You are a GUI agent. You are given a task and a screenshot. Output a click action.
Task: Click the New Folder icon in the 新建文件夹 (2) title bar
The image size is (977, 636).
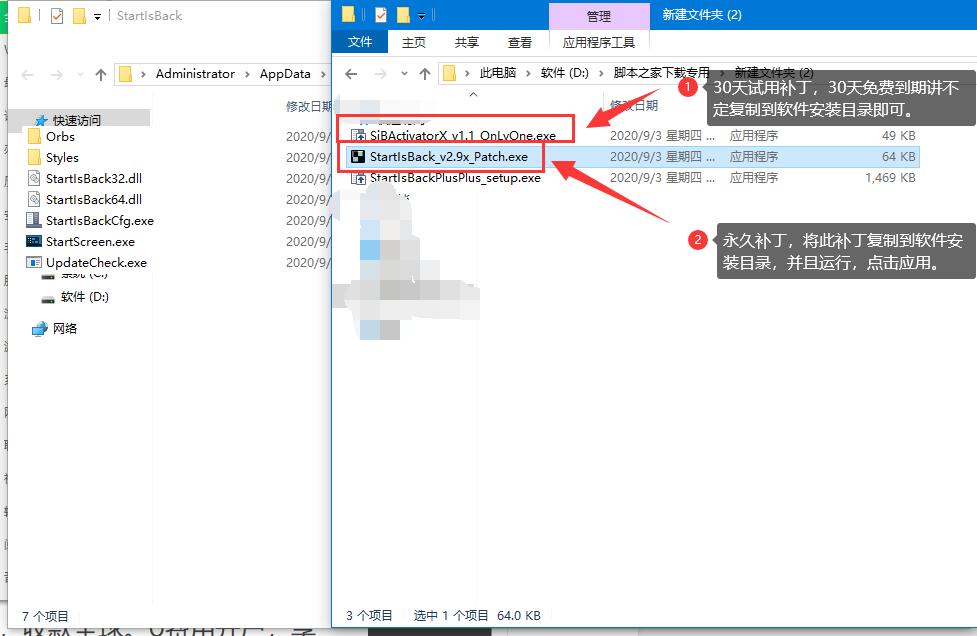point(404,14)
